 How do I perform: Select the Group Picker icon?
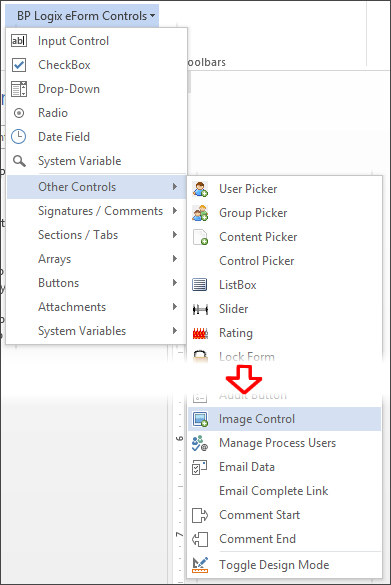click(200, 213)
